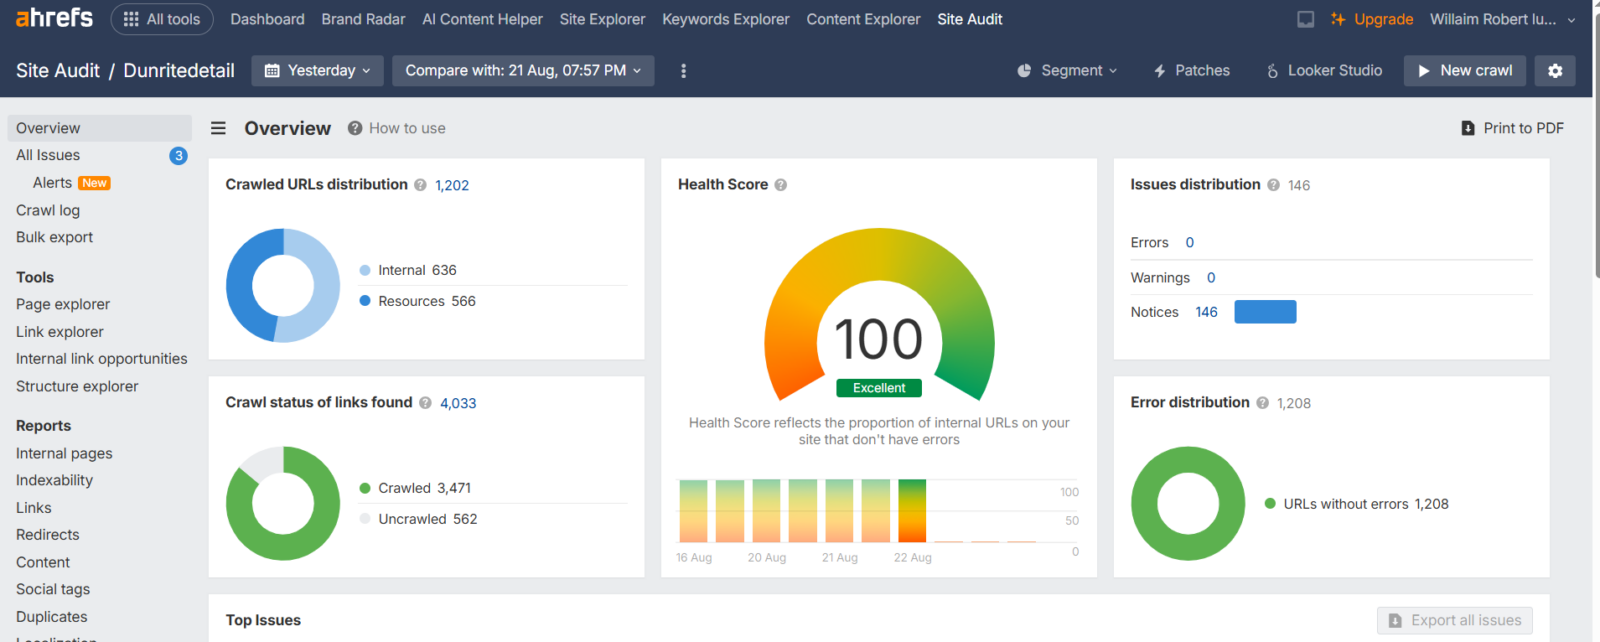Screen dimensions: 1600x642
Task: Open Page explorer tool
Action: click(x=63, y=304)
